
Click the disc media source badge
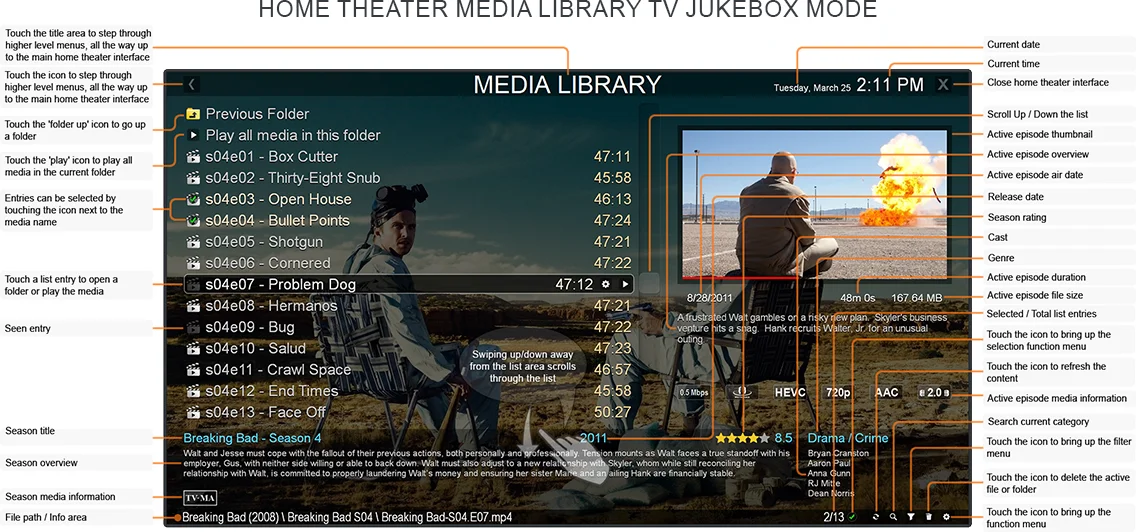coord(742,392)
